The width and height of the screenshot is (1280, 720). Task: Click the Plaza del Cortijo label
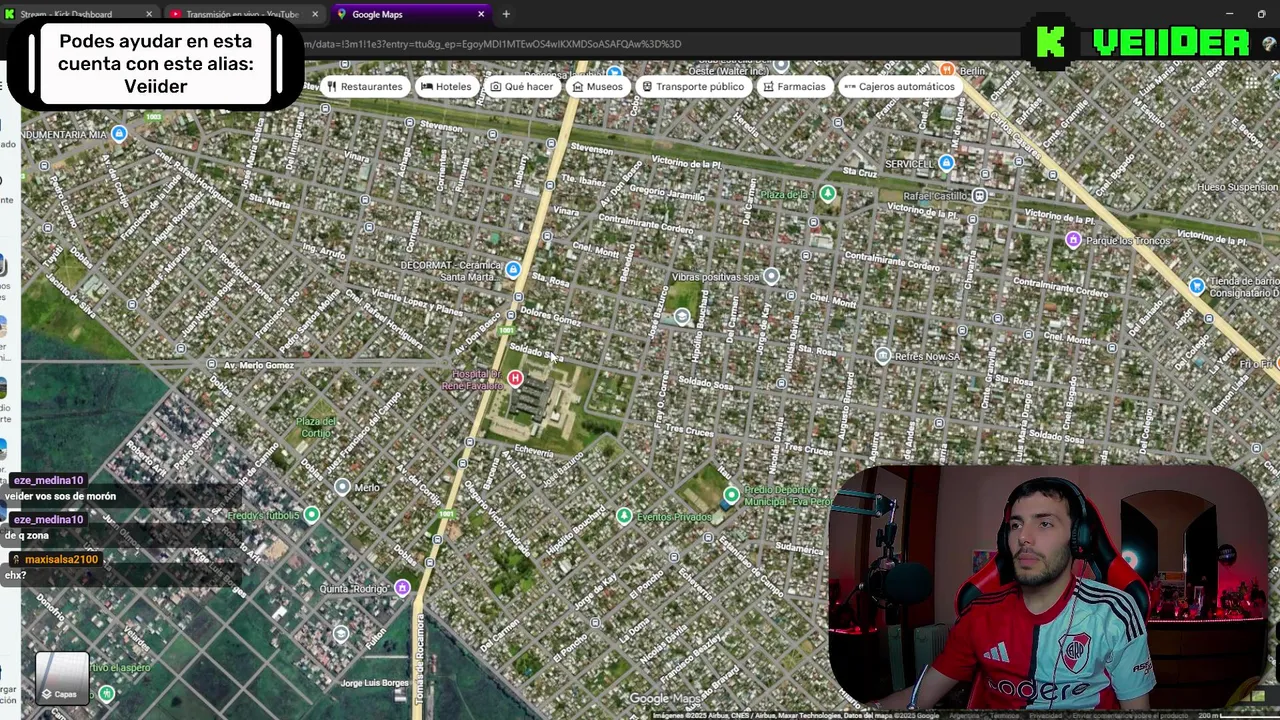(x=317, y=427)
